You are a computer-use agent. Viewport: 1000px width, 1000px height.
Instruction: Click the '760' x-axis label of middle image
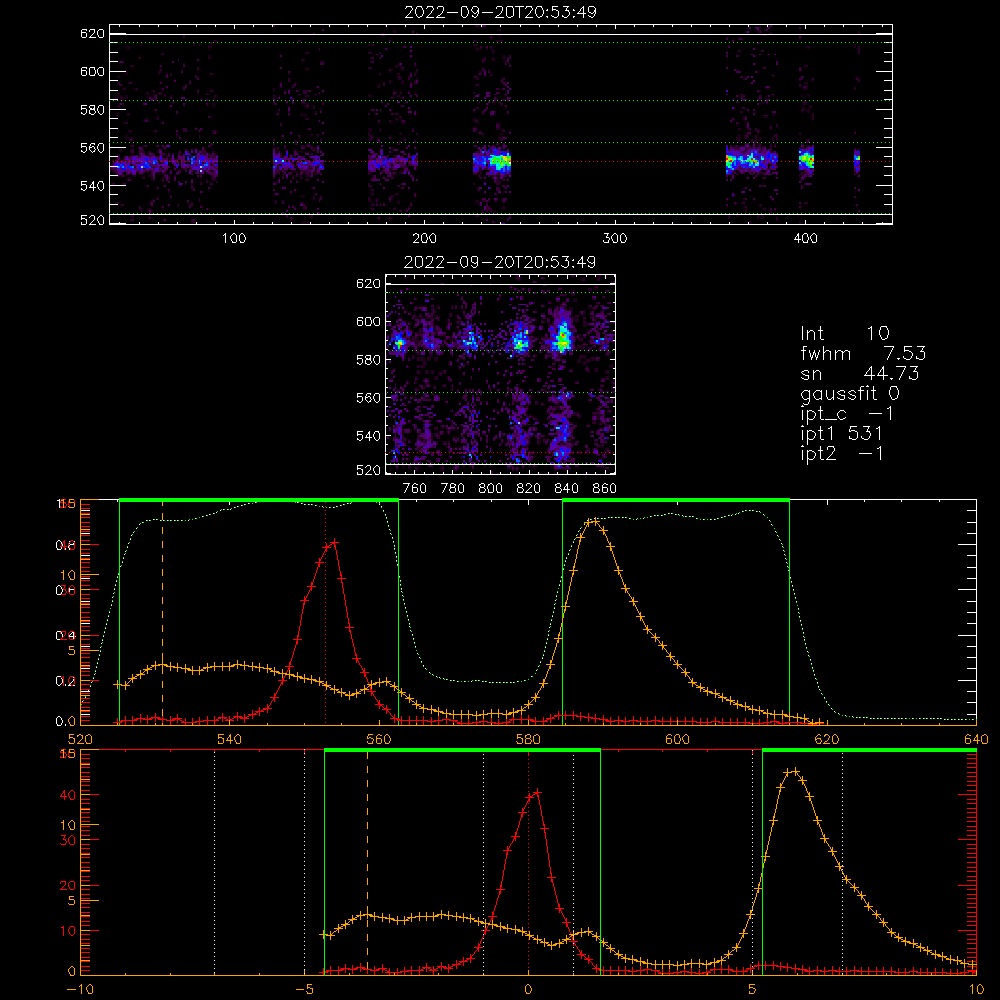415,489
